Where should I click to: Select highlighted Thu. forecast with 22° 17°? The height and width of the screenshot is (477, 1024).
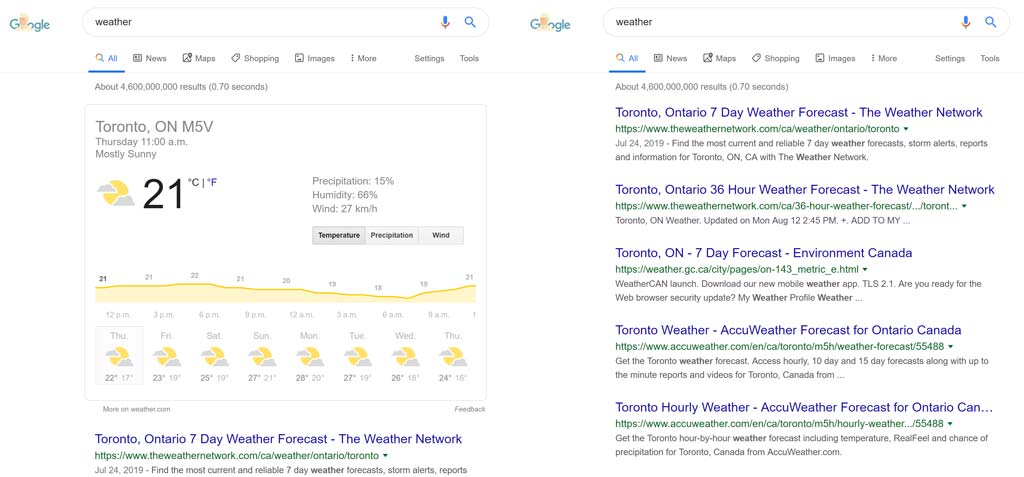coord(119,356)
